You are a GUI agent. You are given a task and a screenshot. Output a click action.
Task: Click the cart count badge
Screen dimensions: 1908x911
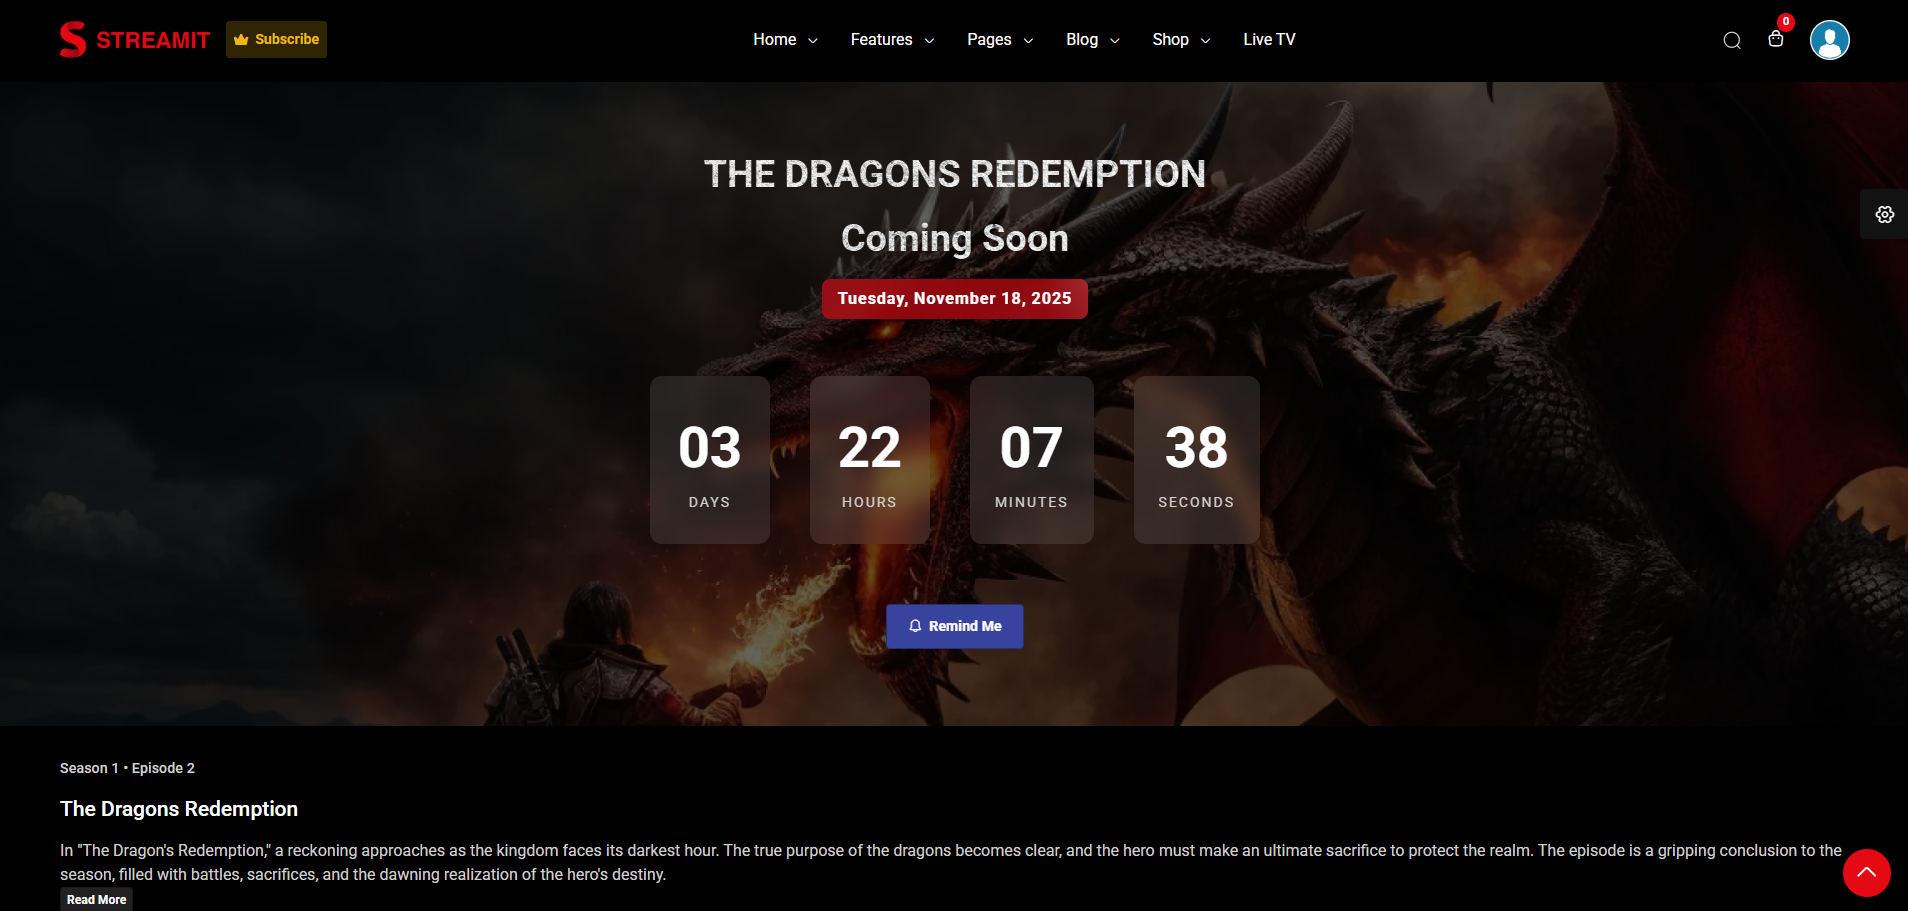click(x=1786, y=22)
